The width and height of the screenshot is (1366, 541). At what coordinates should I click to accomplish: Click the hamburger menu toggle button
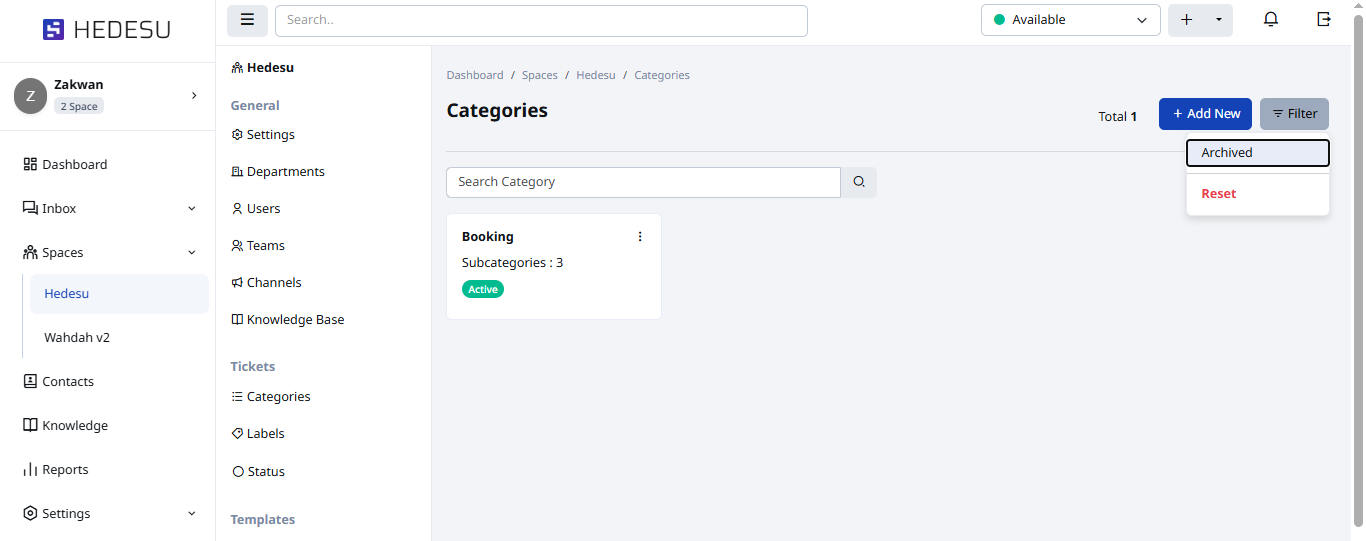247,20
